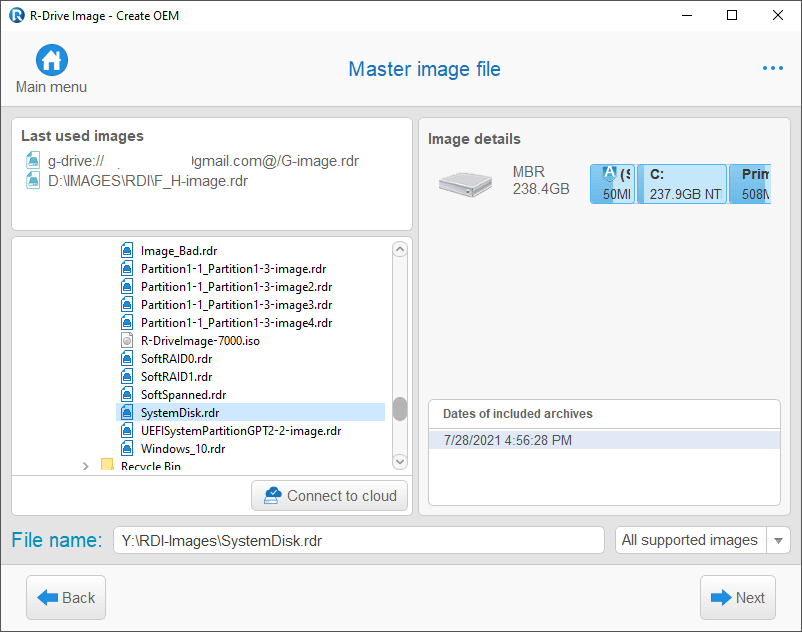Minimize the R-Drive Image window
The height and width of the screenshot is (632, 802).
tap(687, 15)
